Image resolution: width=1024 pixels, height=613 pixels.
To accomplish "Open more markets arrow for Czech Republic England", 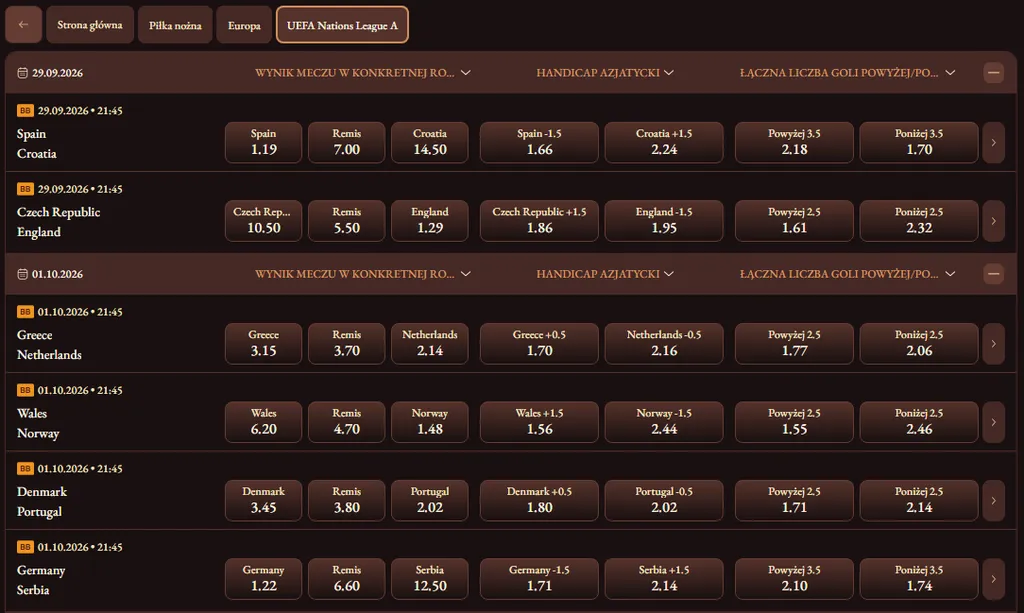I will click(993, 221).
